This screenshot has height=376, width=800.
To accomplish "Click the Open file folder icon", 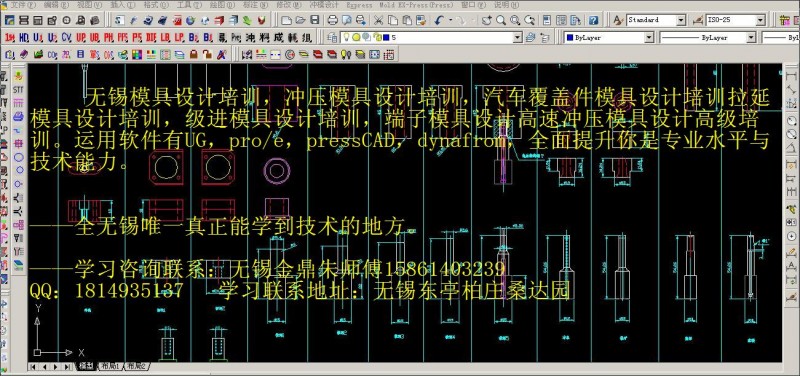I will 301,20.
